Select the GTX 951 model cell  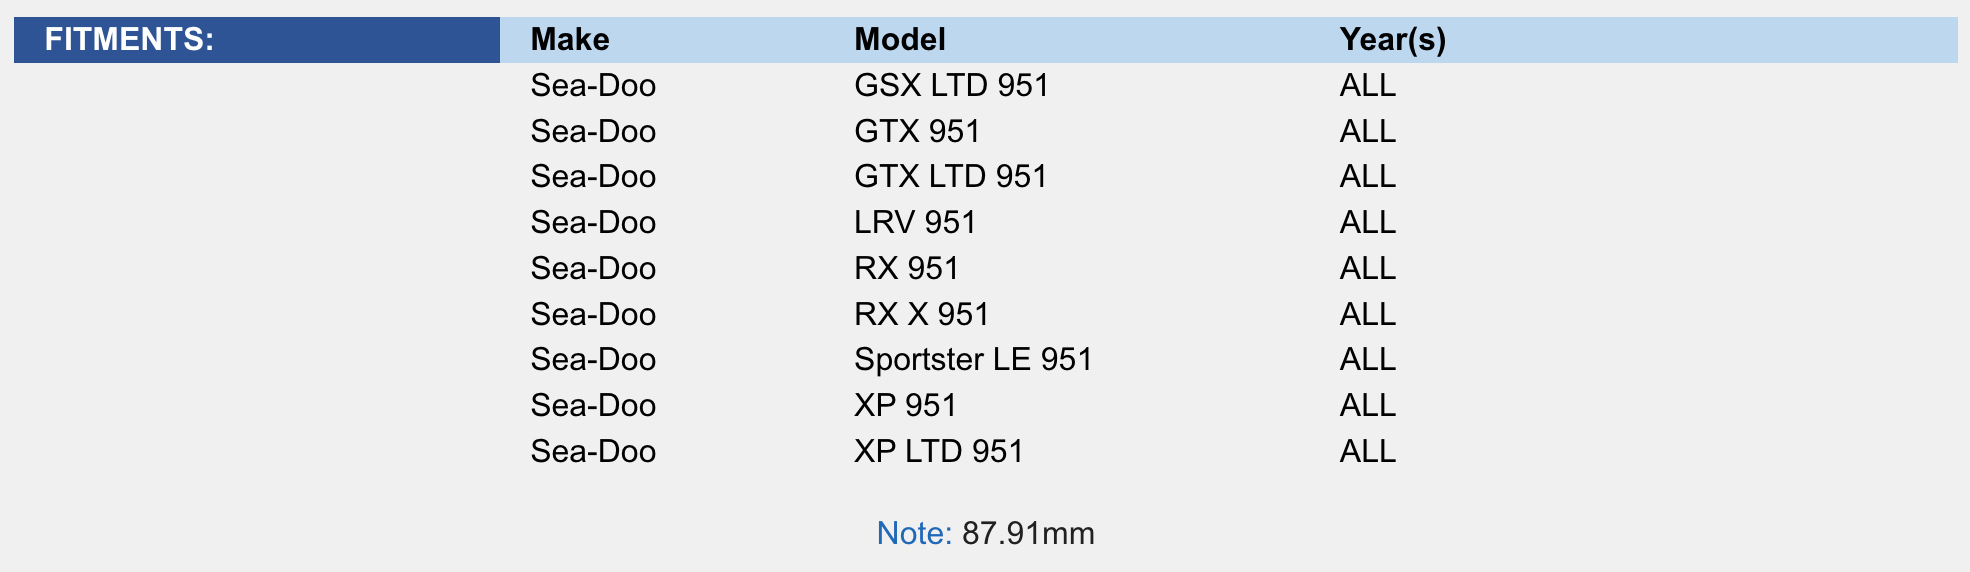tap(917, 132)
